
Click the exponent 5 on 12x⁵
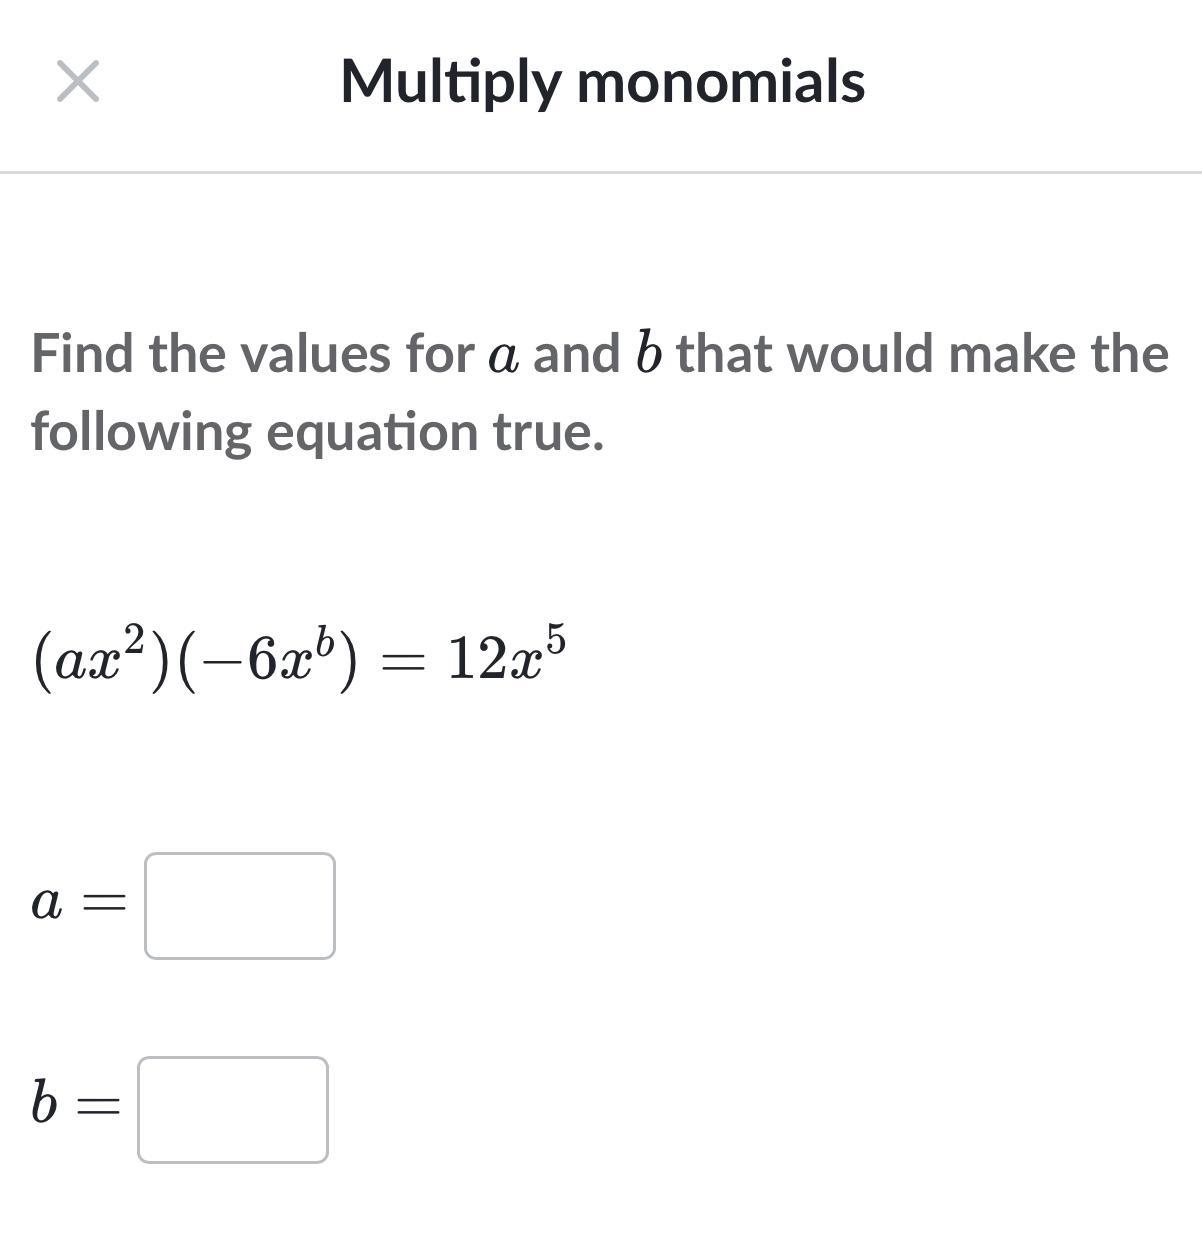point(556,638)
